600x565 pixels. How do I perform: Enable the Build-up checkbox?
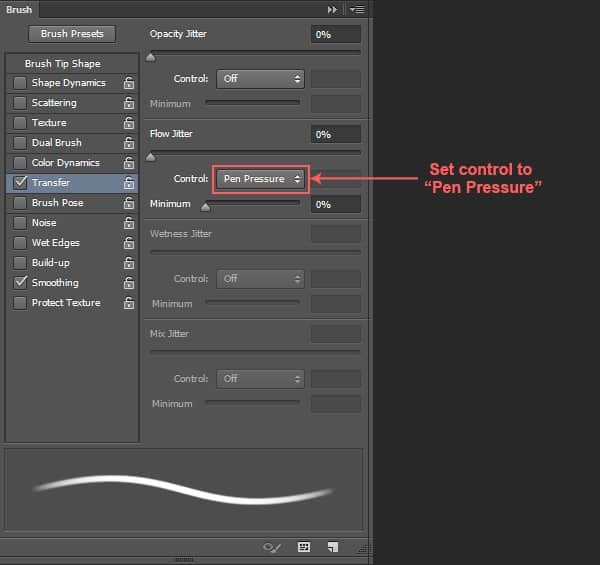(x=20, y=262)
